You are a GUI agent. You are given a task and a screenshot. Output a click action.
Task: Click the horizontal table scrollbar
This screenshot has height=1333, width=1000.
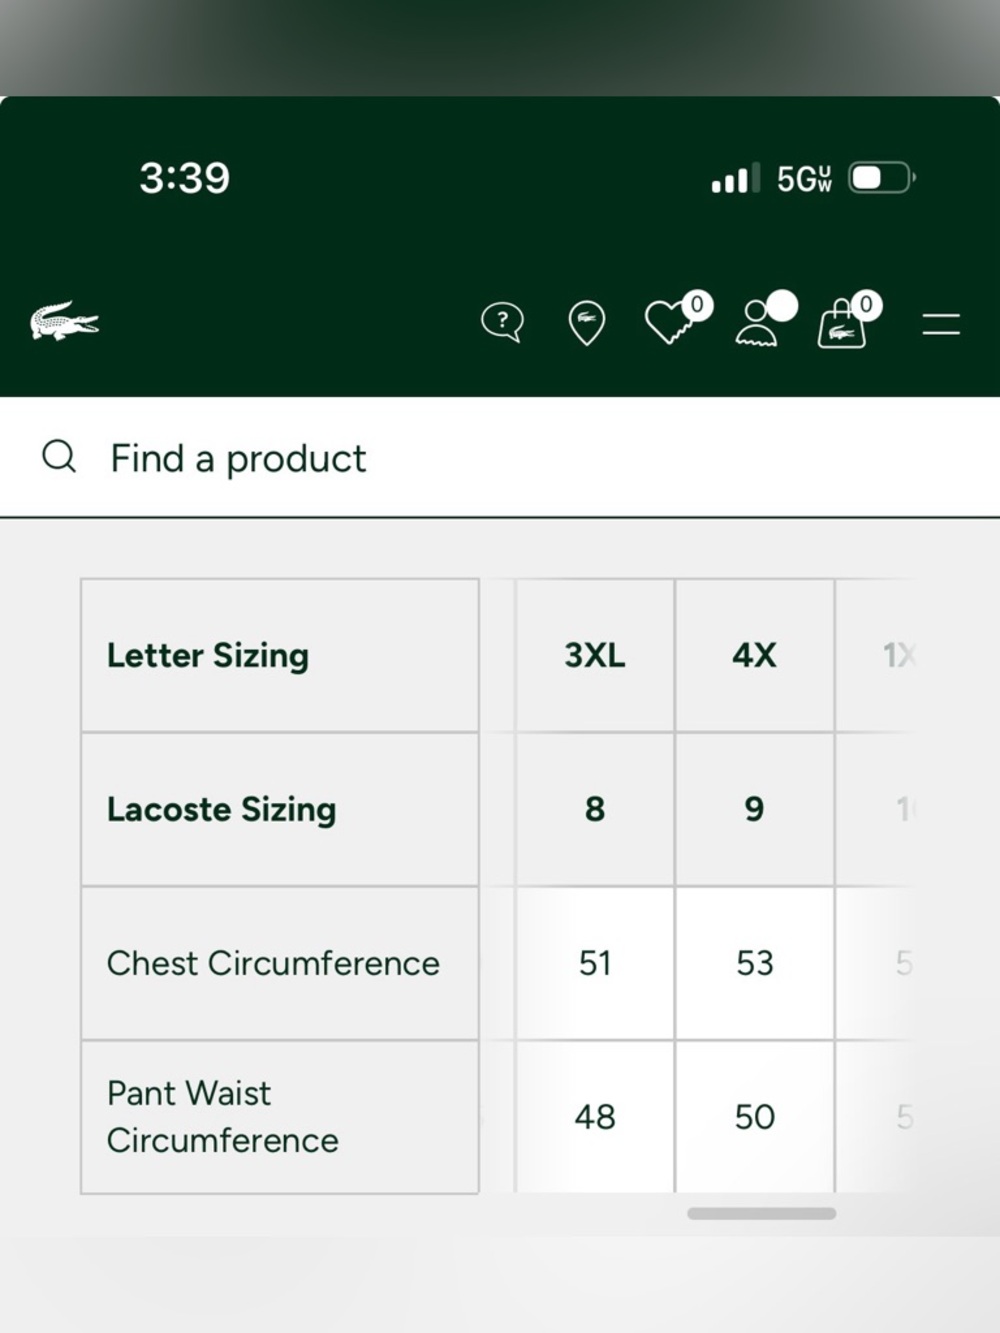pyautogui.click(x=761, y=1213)
